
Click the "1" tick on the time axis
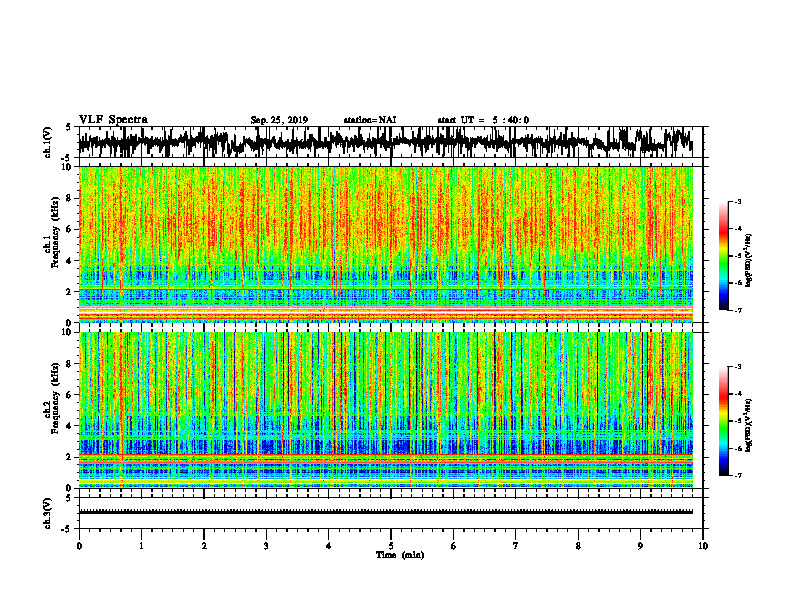(141, 546)
